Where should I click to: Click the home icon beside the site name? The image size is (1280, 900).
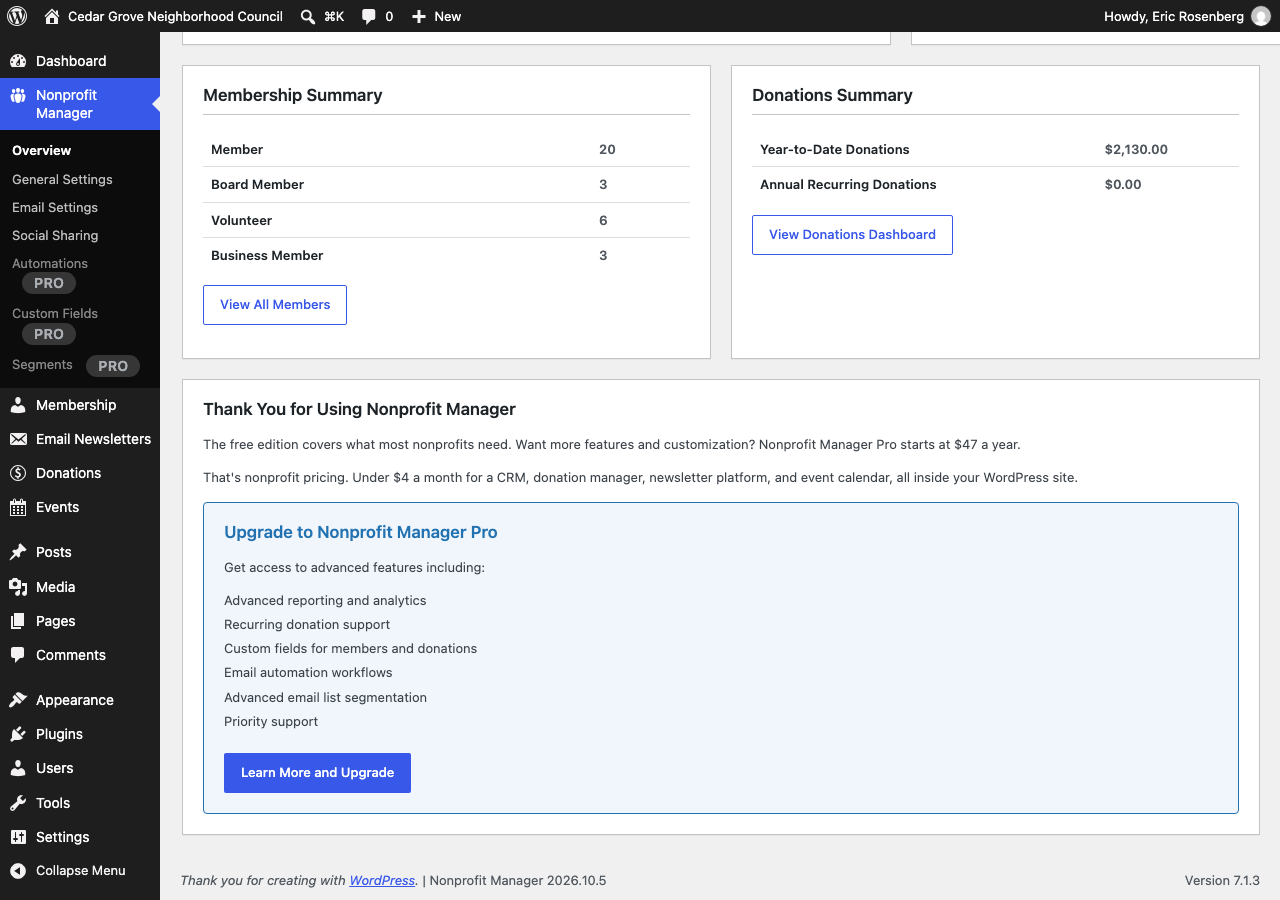pyautogui.click(x=52, y=16)
